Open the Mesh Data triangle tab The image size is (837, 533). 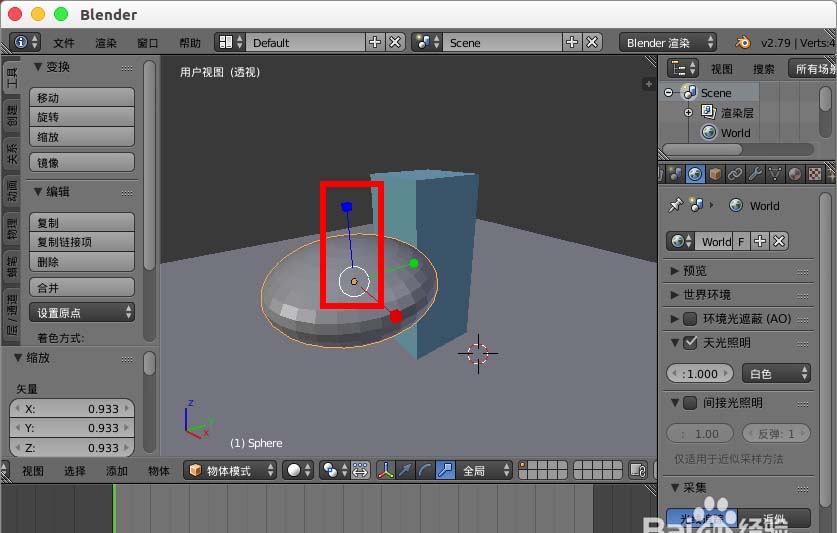pyautogui.click(x=775, y=174)
